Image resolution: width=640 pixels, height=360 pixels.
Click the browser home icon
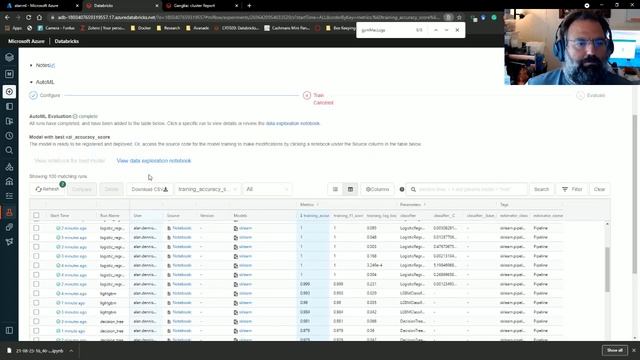pyautogui.click(x=39, y=18)
